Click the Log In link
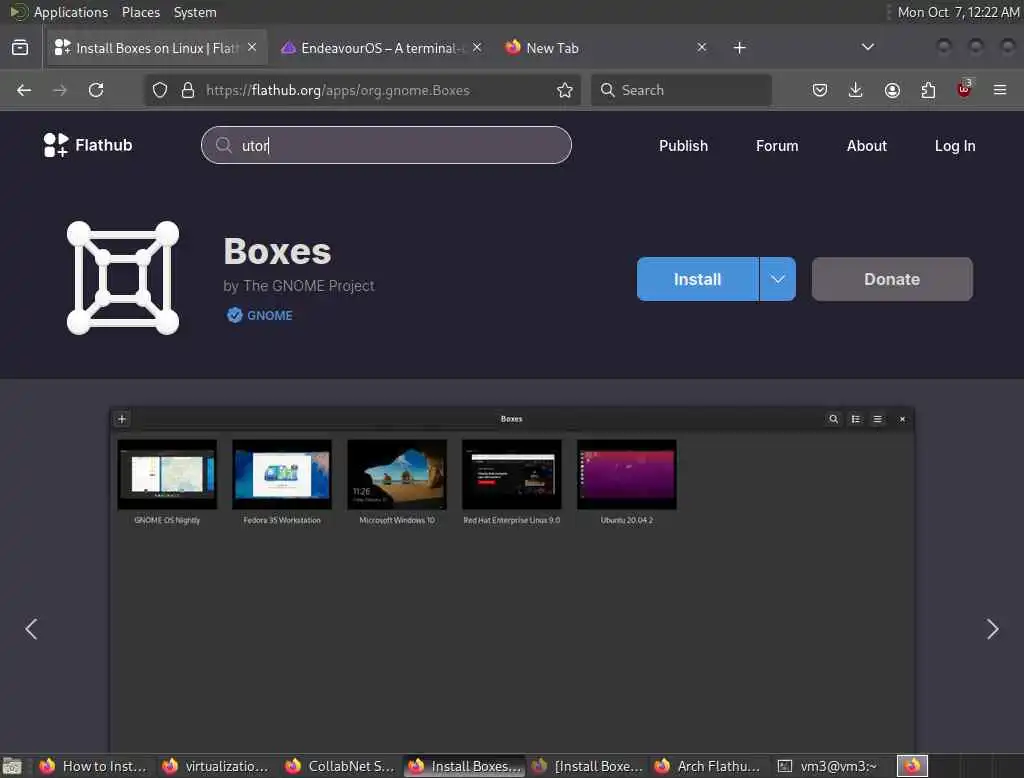1024x778 pixels. coord(955,146)
